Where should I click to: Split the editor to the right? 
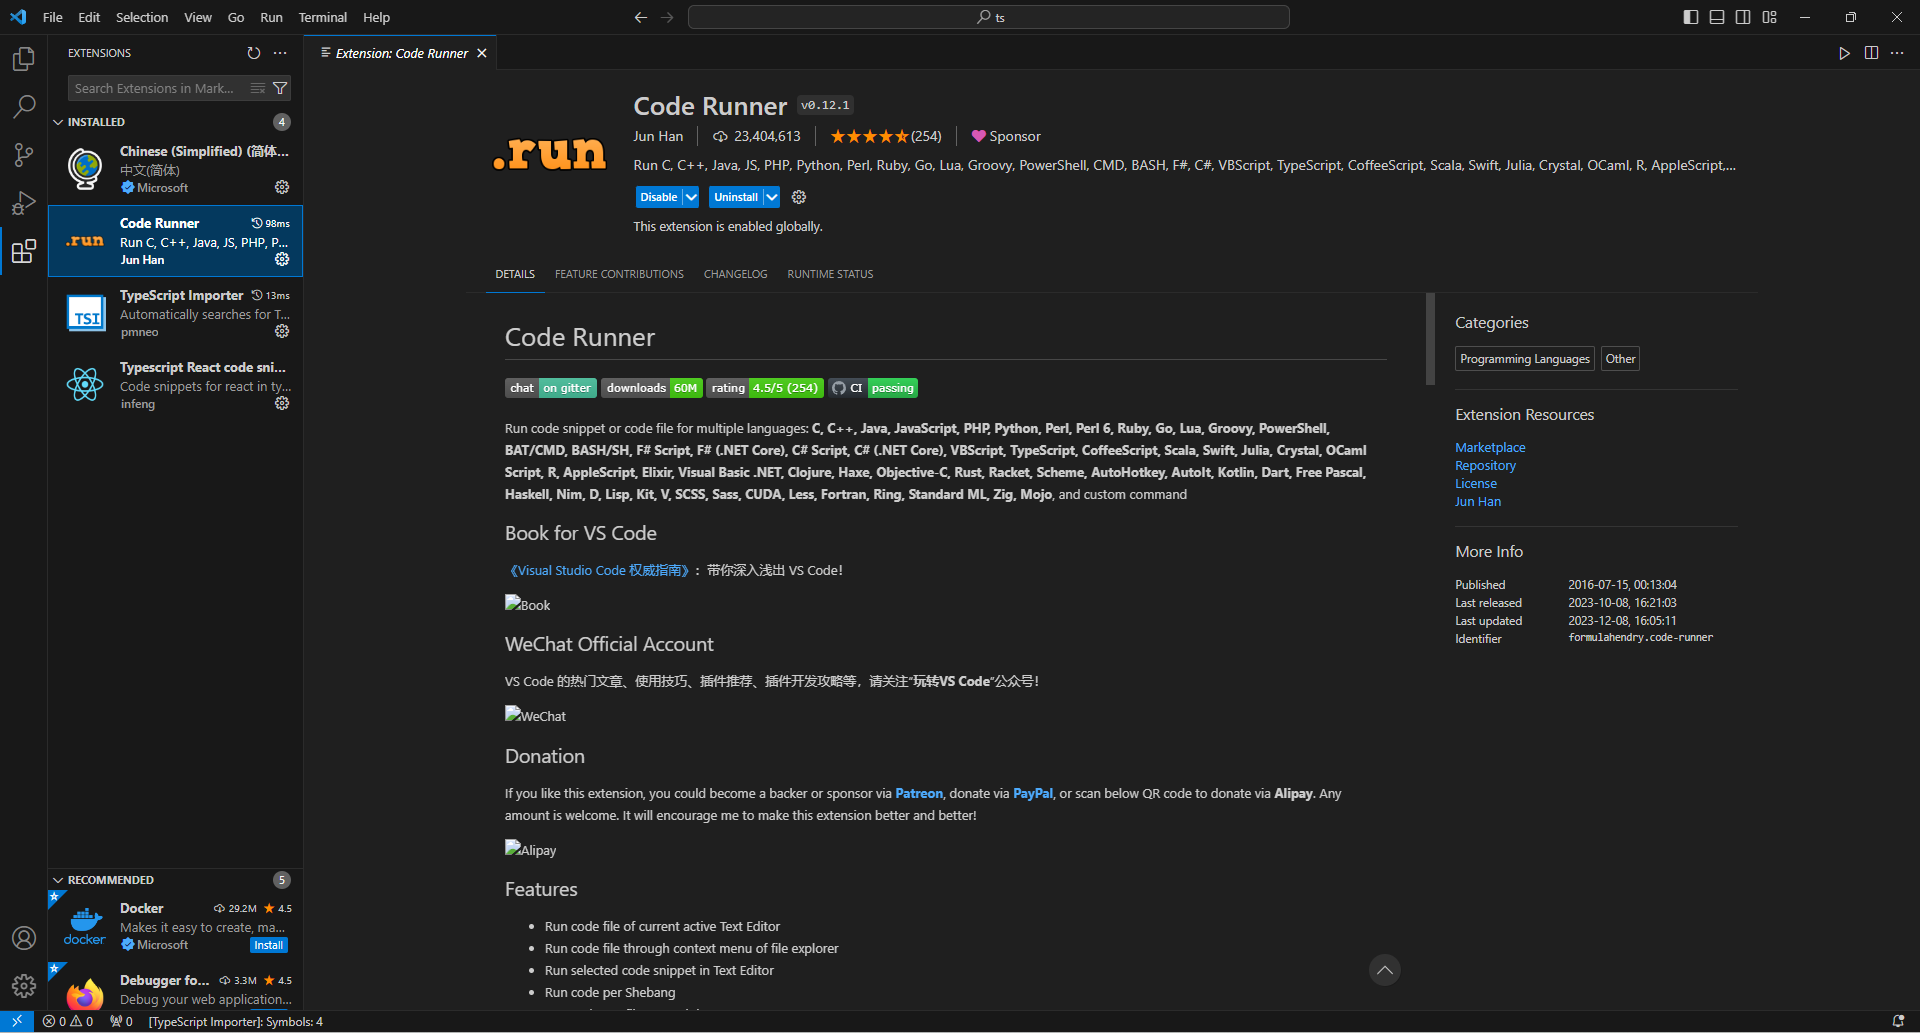coord(1871,53)
